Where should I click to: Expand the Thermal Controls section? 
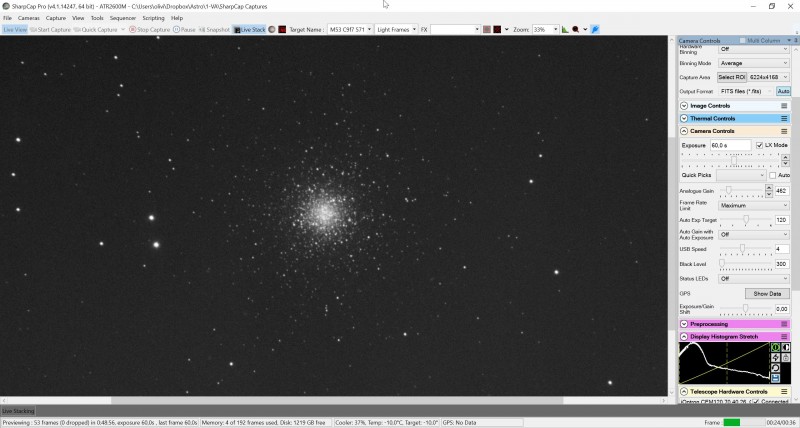(684, 118)
